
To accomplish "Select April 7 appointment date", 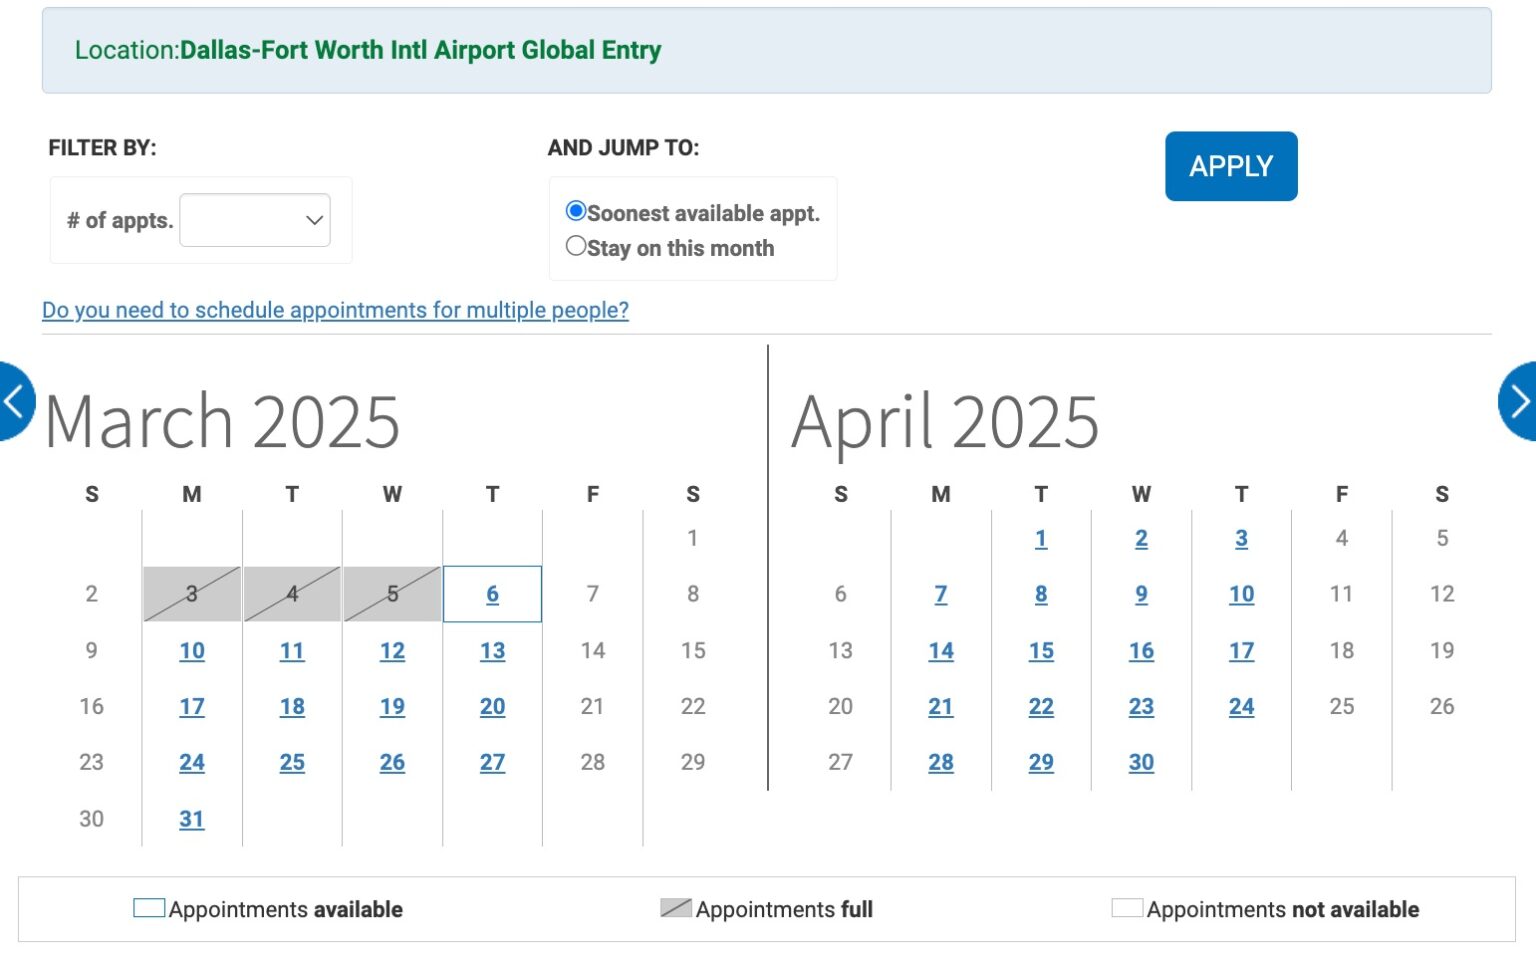I will [x=941, y=593].
